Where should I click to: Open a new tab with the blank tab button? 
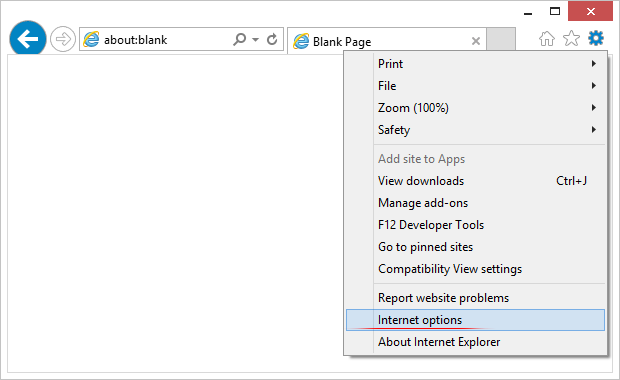tap(501, 39)
